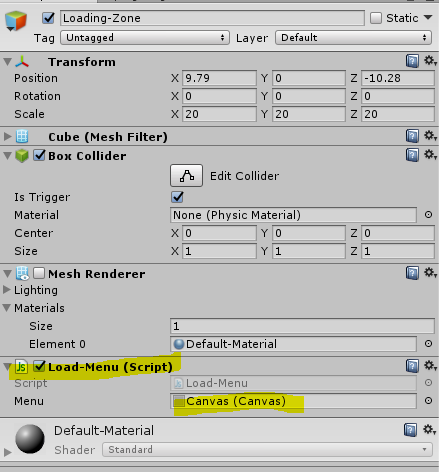Click the Loading-Zone object name field
The width and height of the screenshot is (439, 472).
coord(212,18)
